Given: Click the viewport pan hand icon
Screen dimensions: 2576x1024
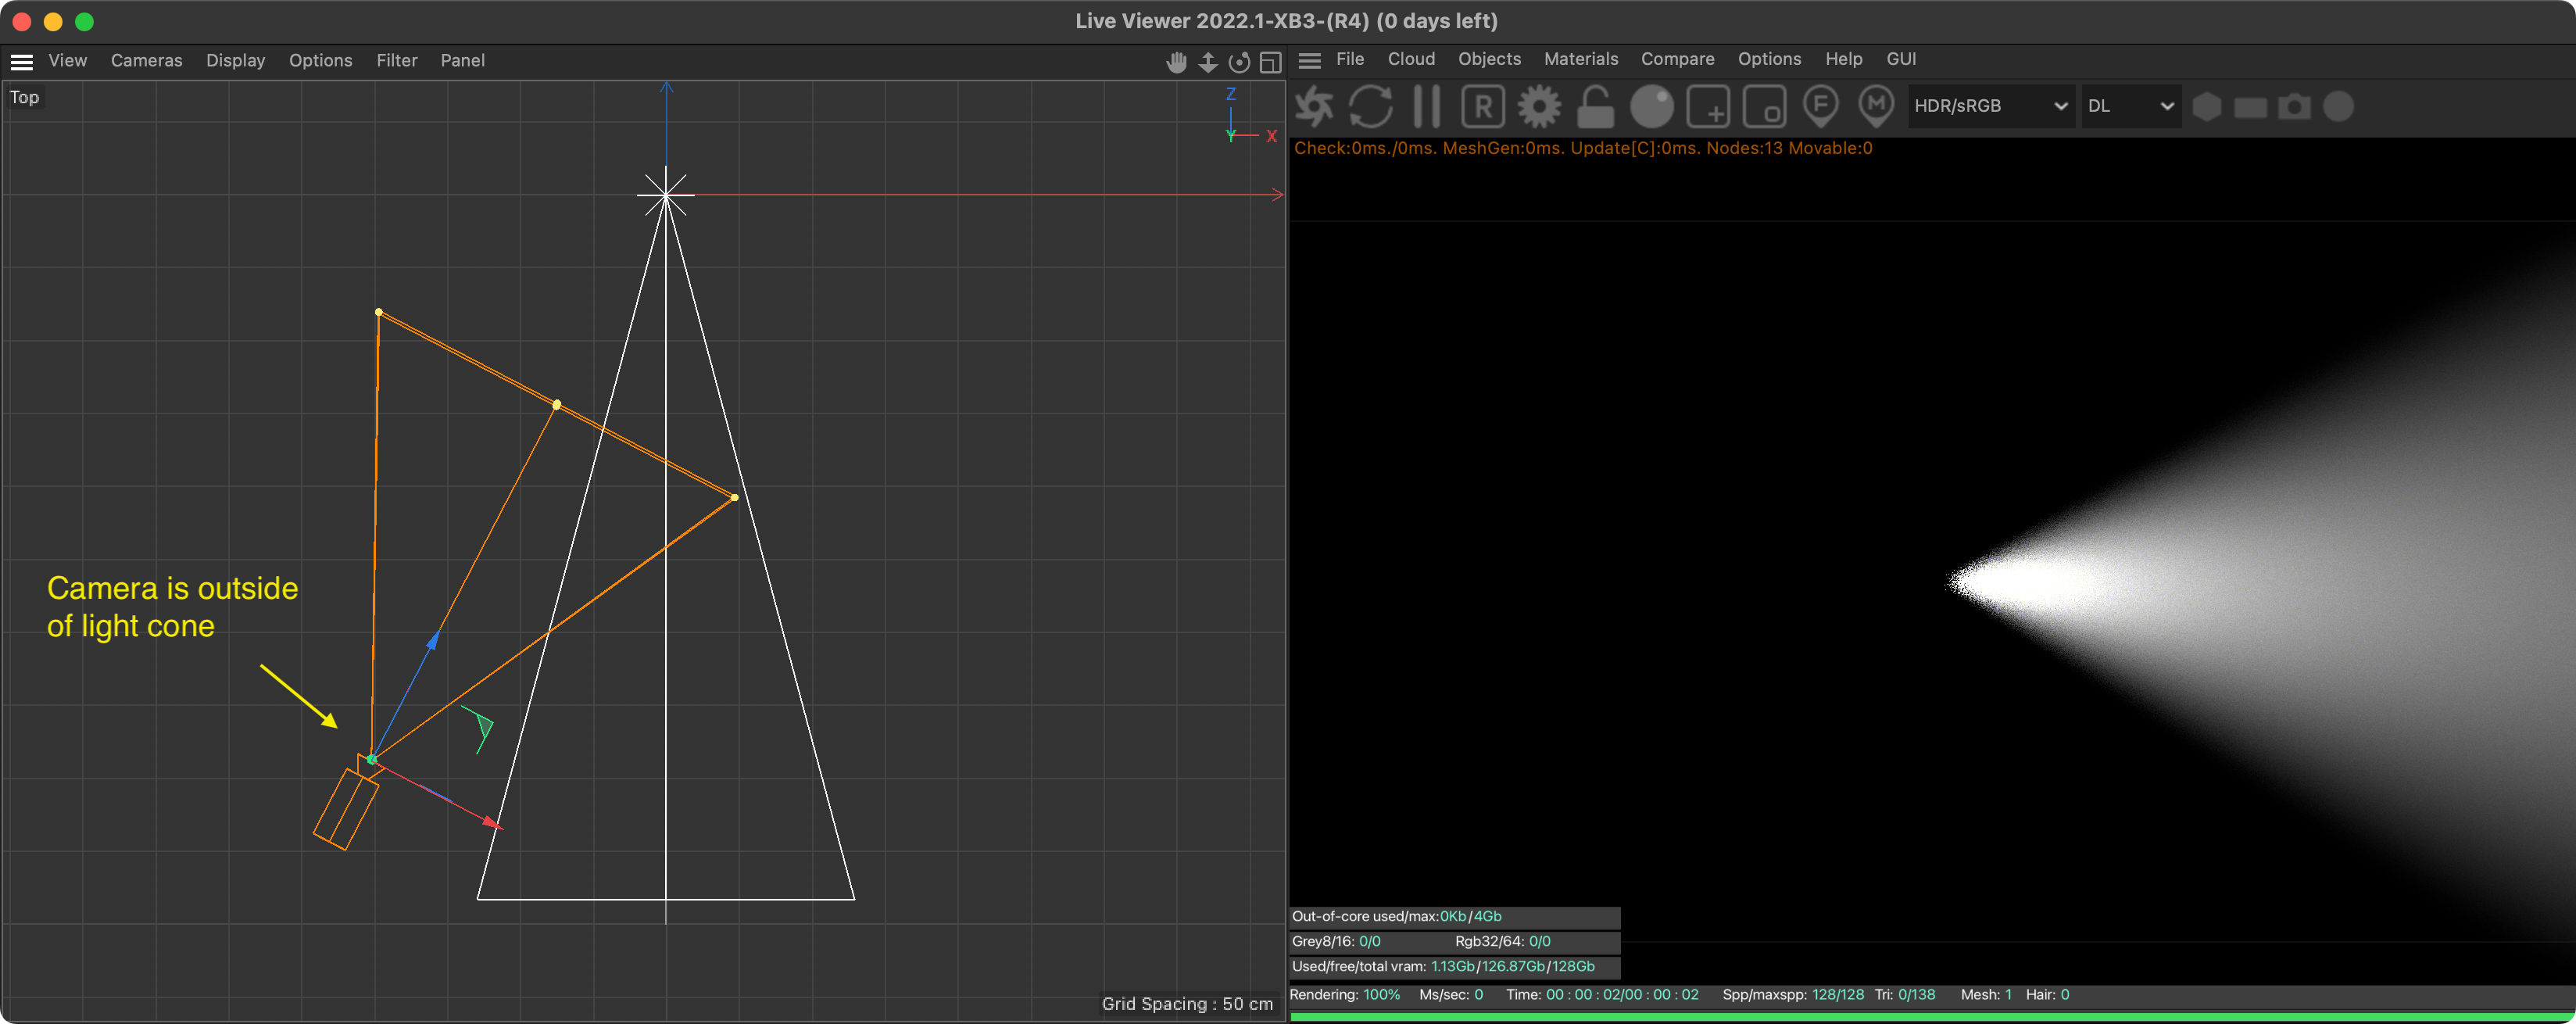Looking at the screenshot, I should click(1176, 62).
